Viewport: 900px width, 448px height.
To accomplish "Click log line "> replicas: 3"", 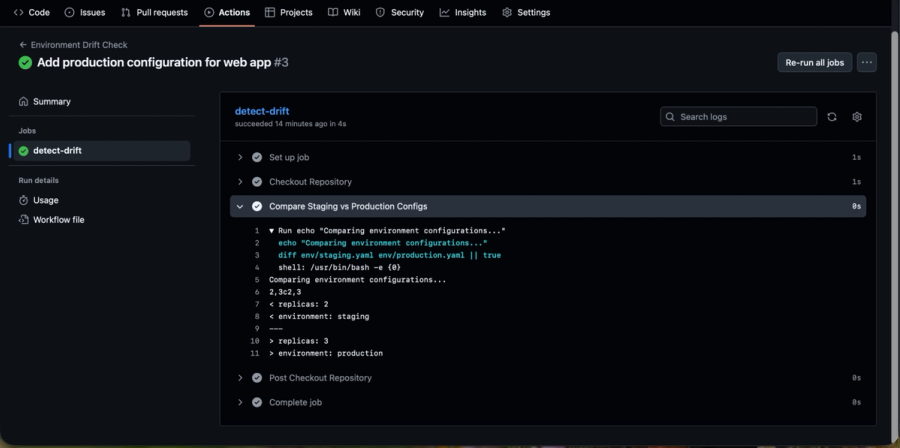I will click(298, 341).
